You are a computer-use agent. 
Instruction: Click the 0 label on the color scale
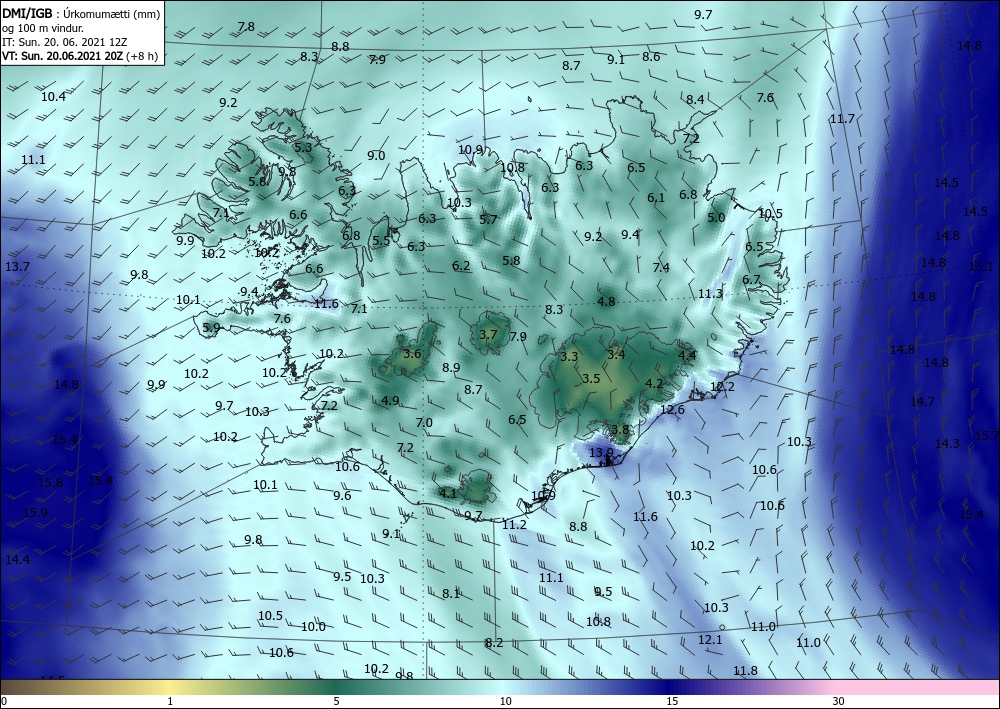pyautogui.click(x=4, y=702)
